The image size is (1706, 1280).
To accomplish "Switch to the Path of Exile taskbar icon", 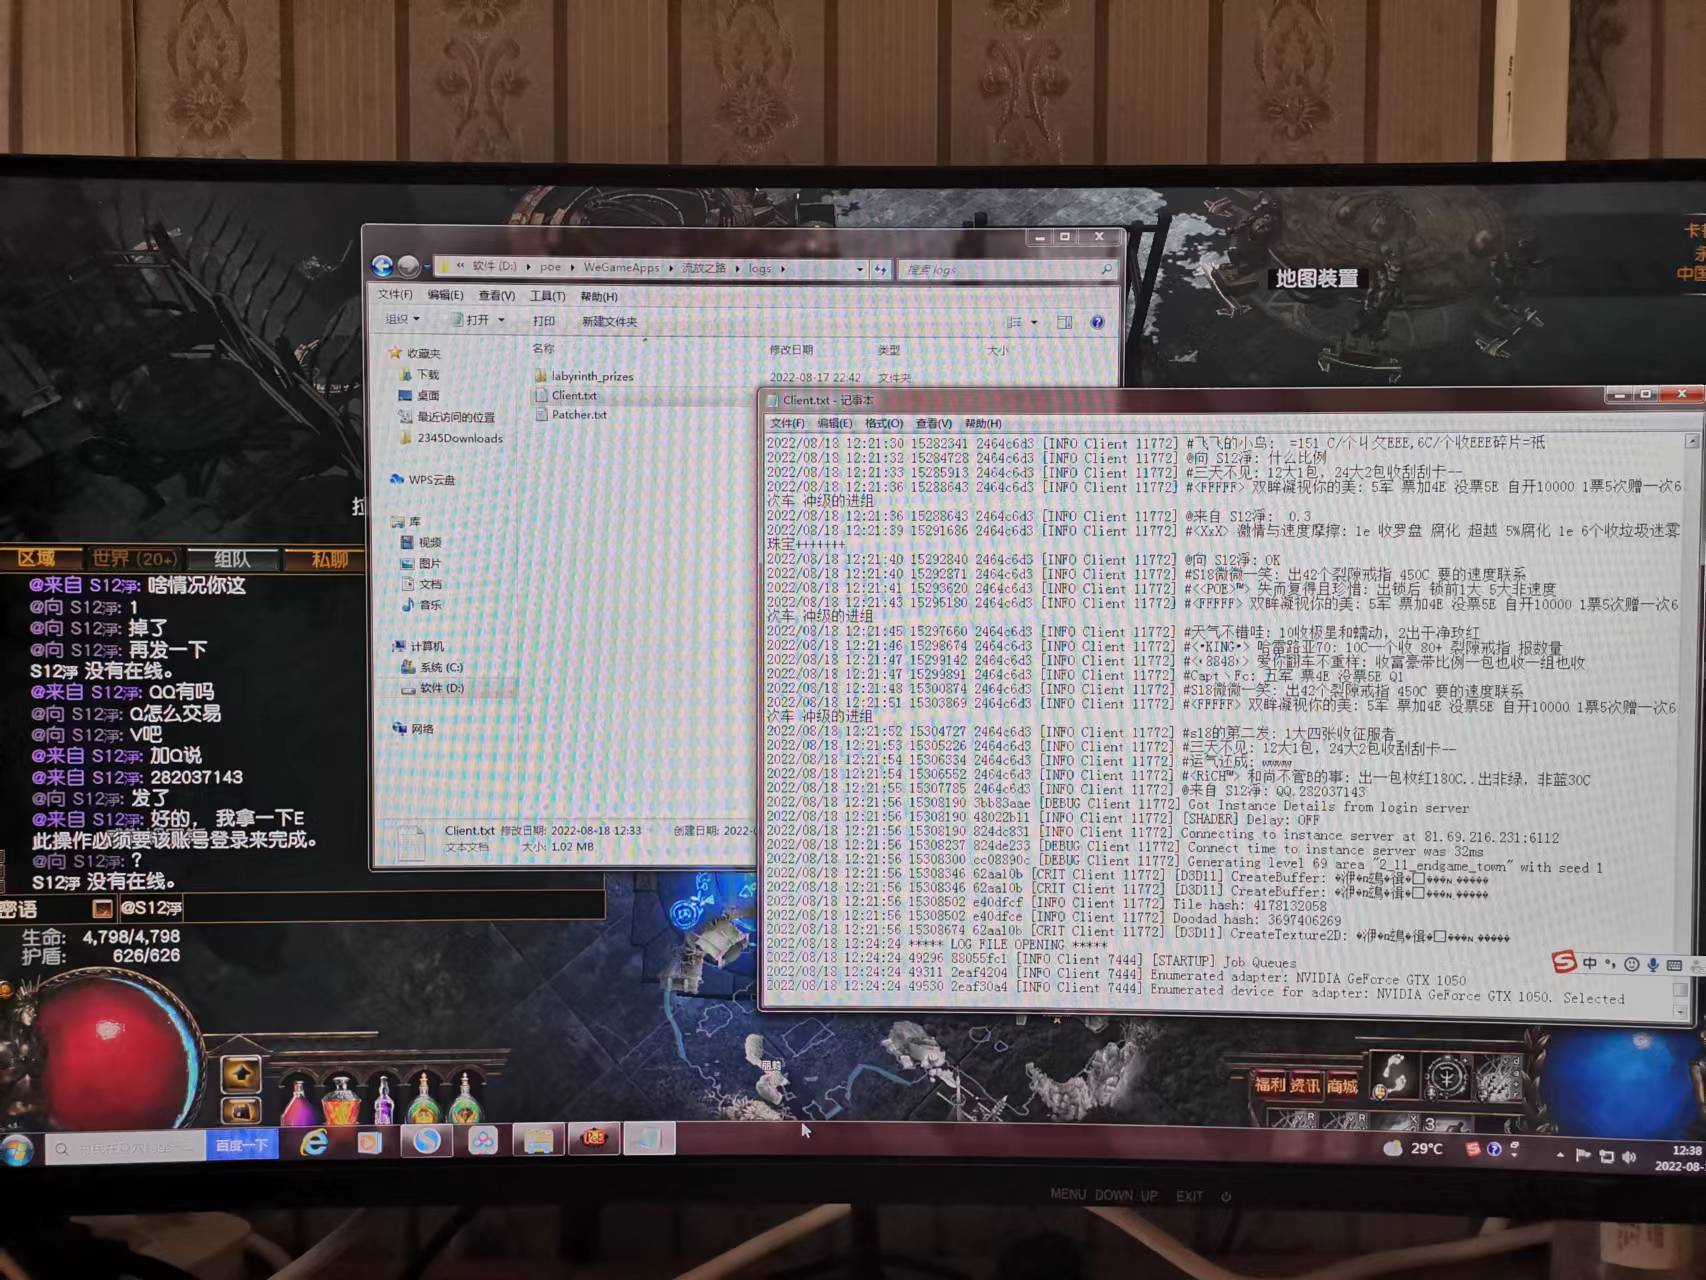I will coord(594,1138).
